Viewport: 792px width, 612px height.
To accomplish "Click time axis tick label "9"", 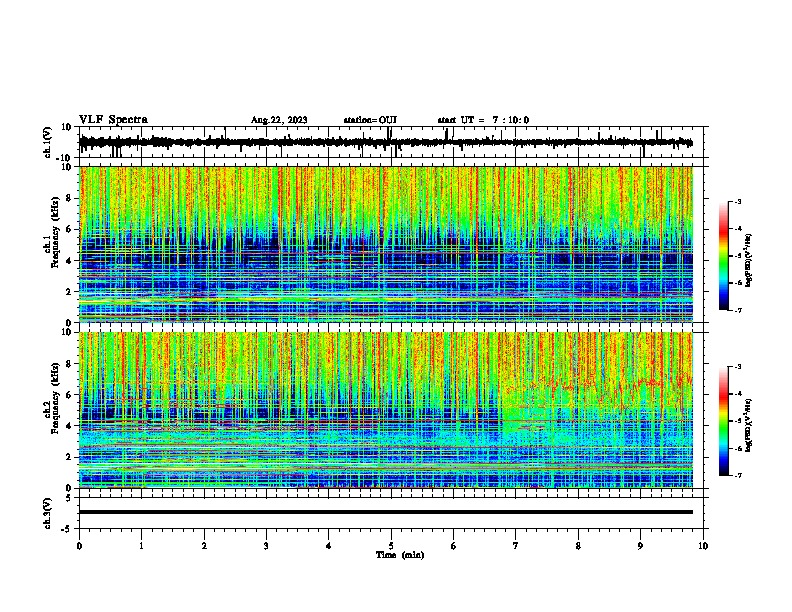I will click(640, 546).
